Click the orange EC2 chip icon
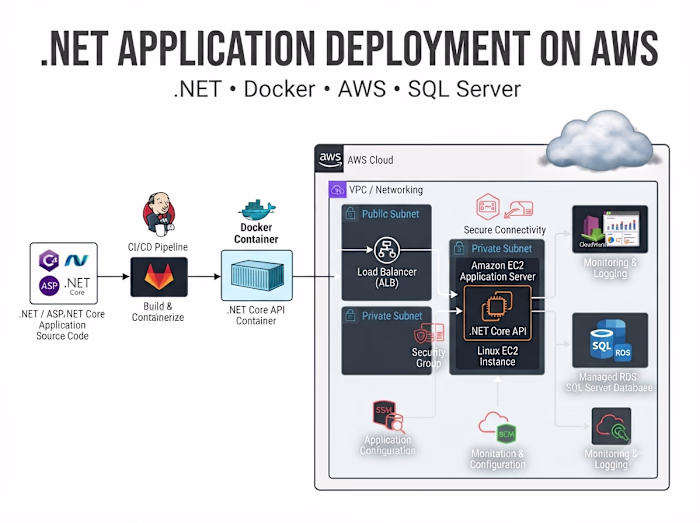Viewport: 700px width, 523px height. [497, 306]
